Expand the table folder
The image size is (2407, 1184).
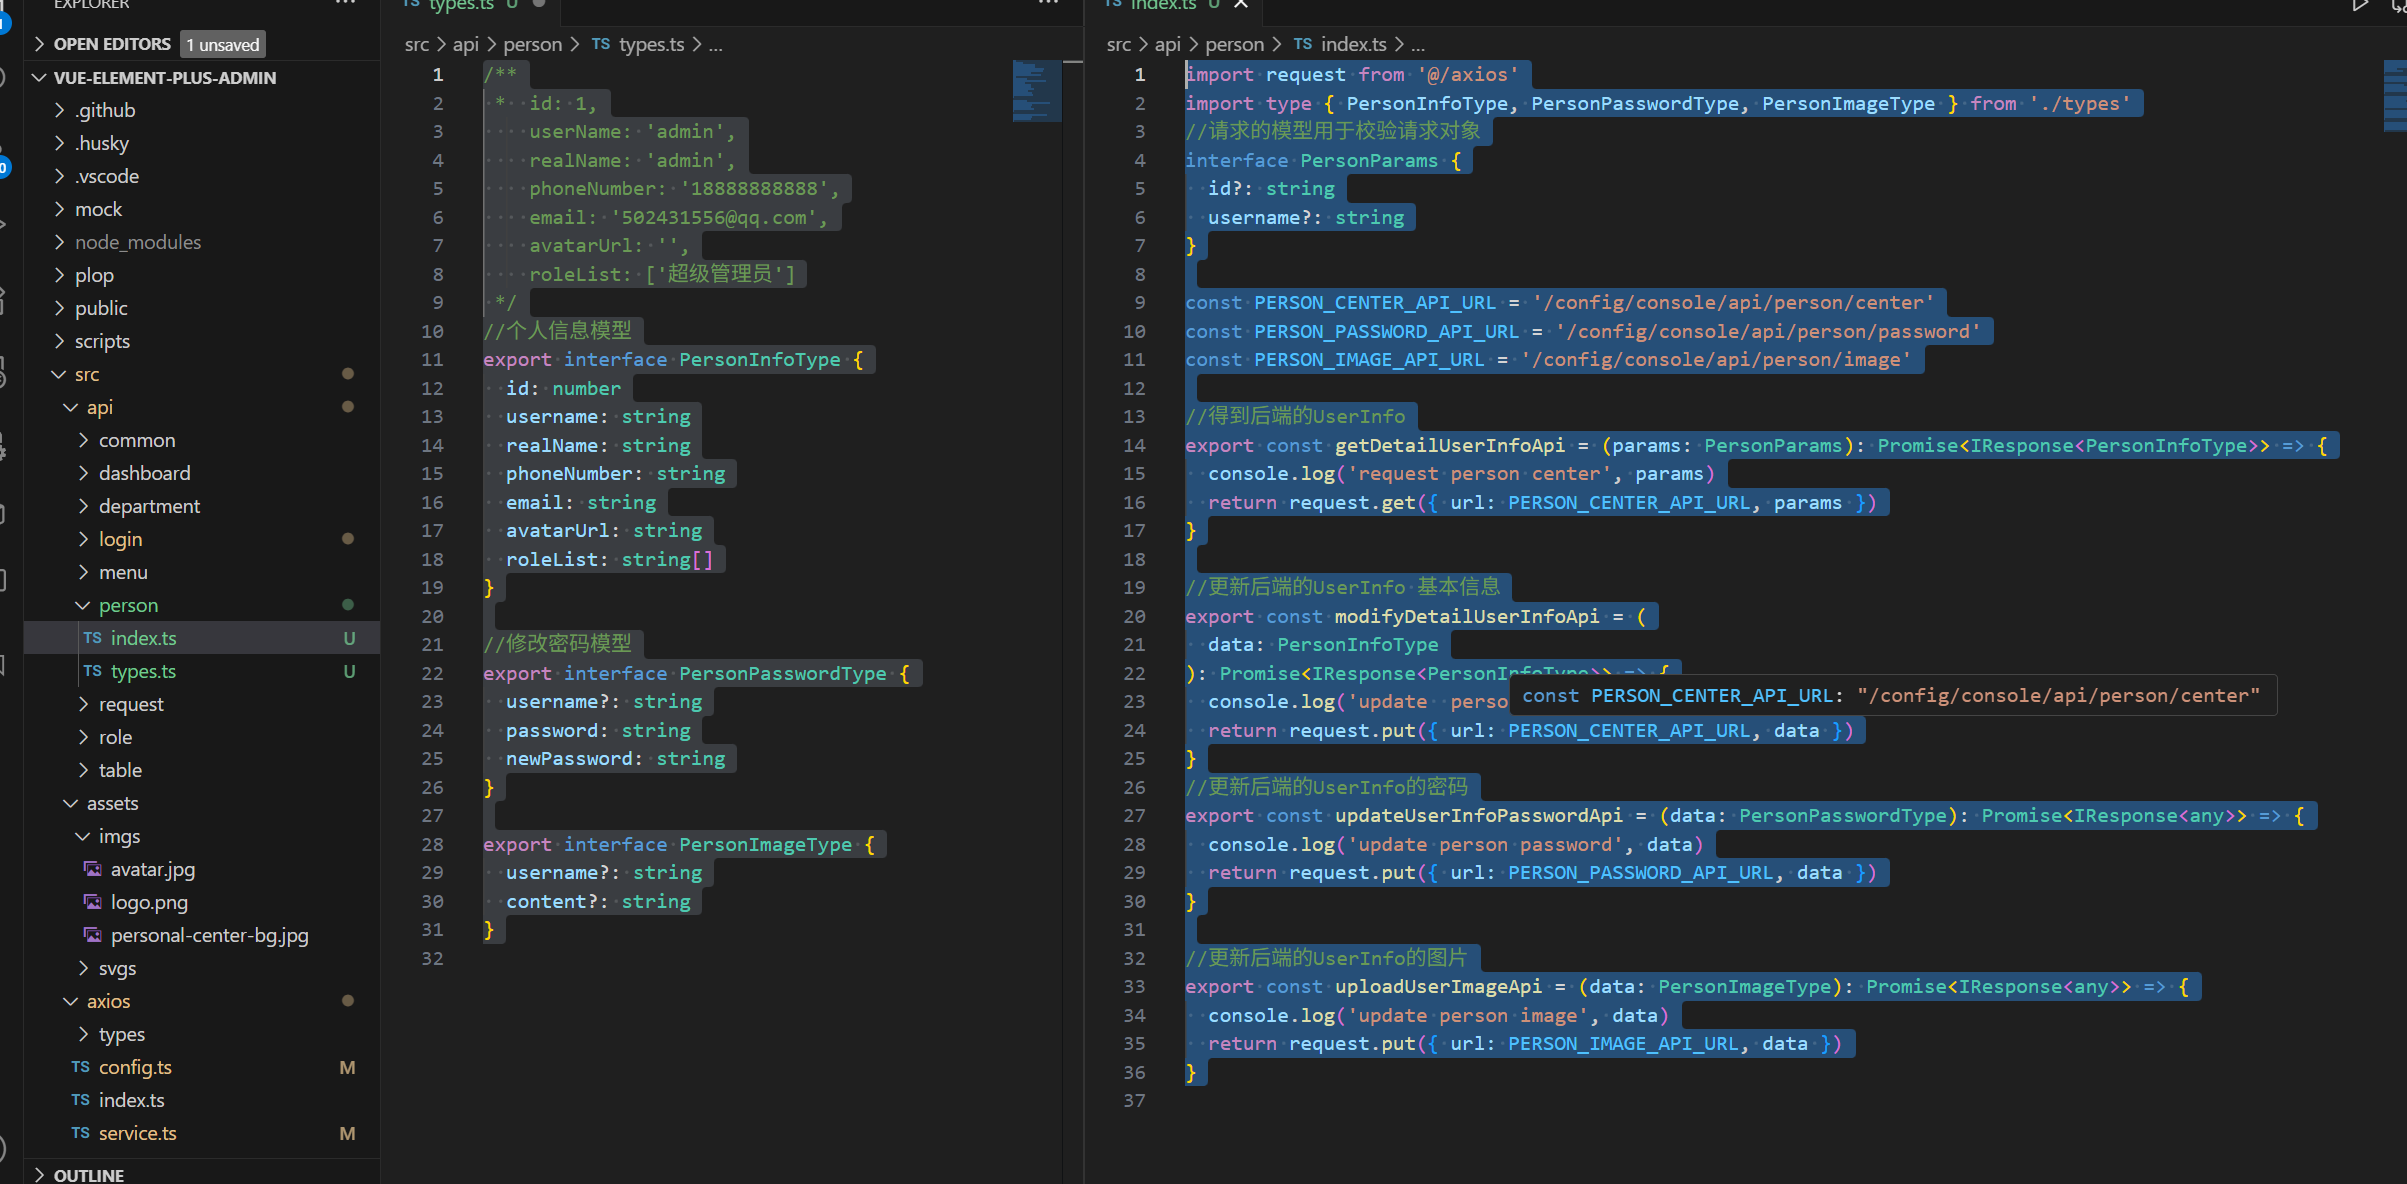[x=83, y=770]
